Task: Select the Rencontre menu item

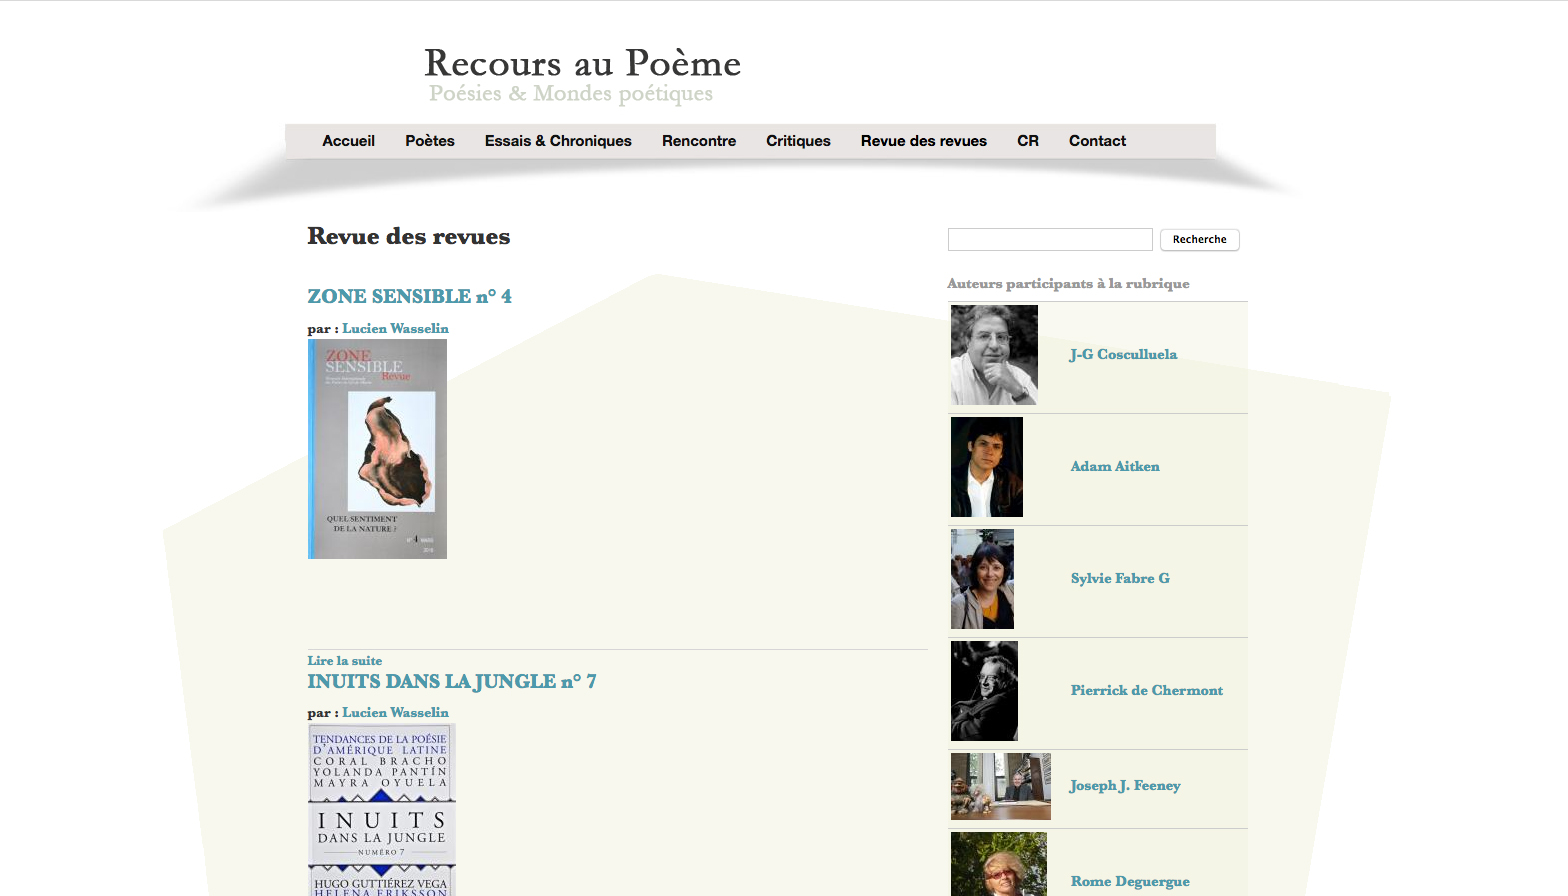Action: tap(699, 141)
